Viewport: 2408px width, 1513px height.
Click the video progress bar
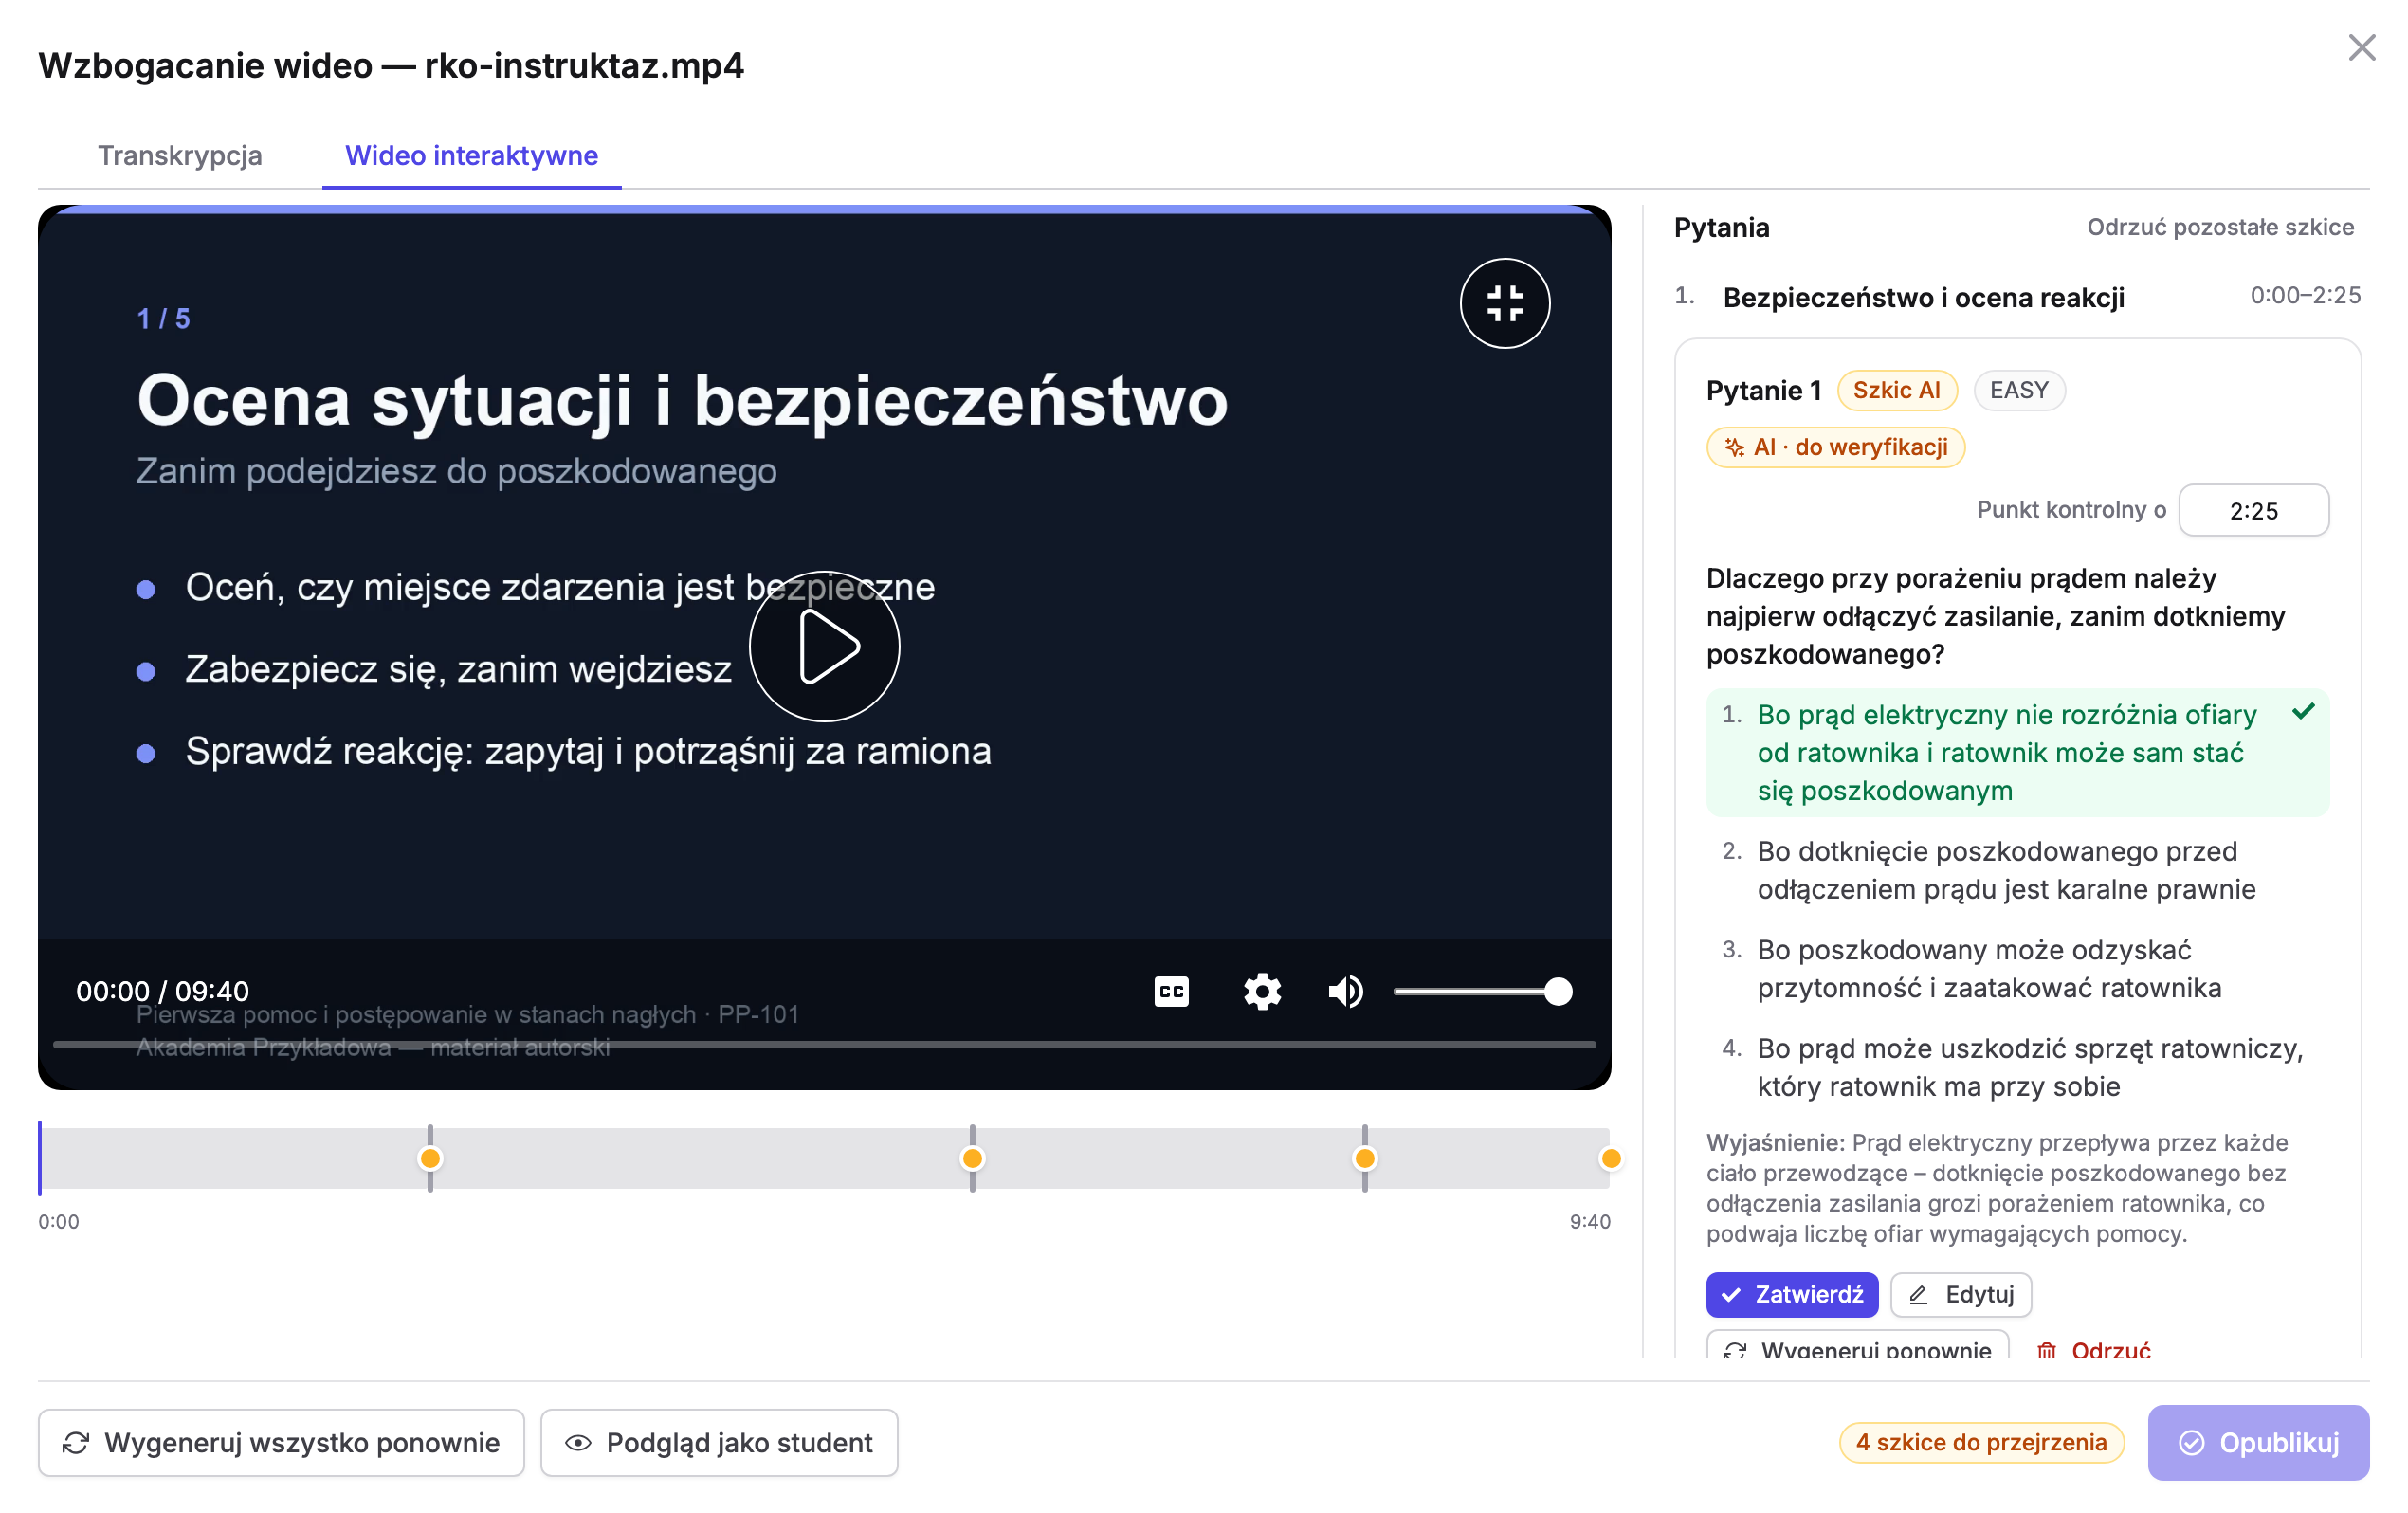pos(824,1044)
